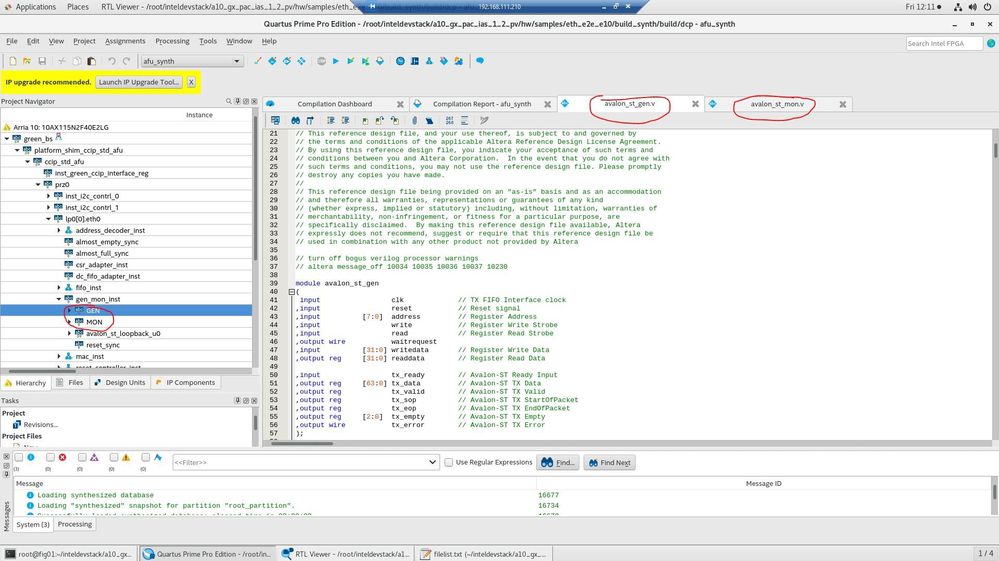Image resolution: width=999 pixels, height=561 pixels.
Task: Click the Start Compilation play icon
Action: click(336, 61)
